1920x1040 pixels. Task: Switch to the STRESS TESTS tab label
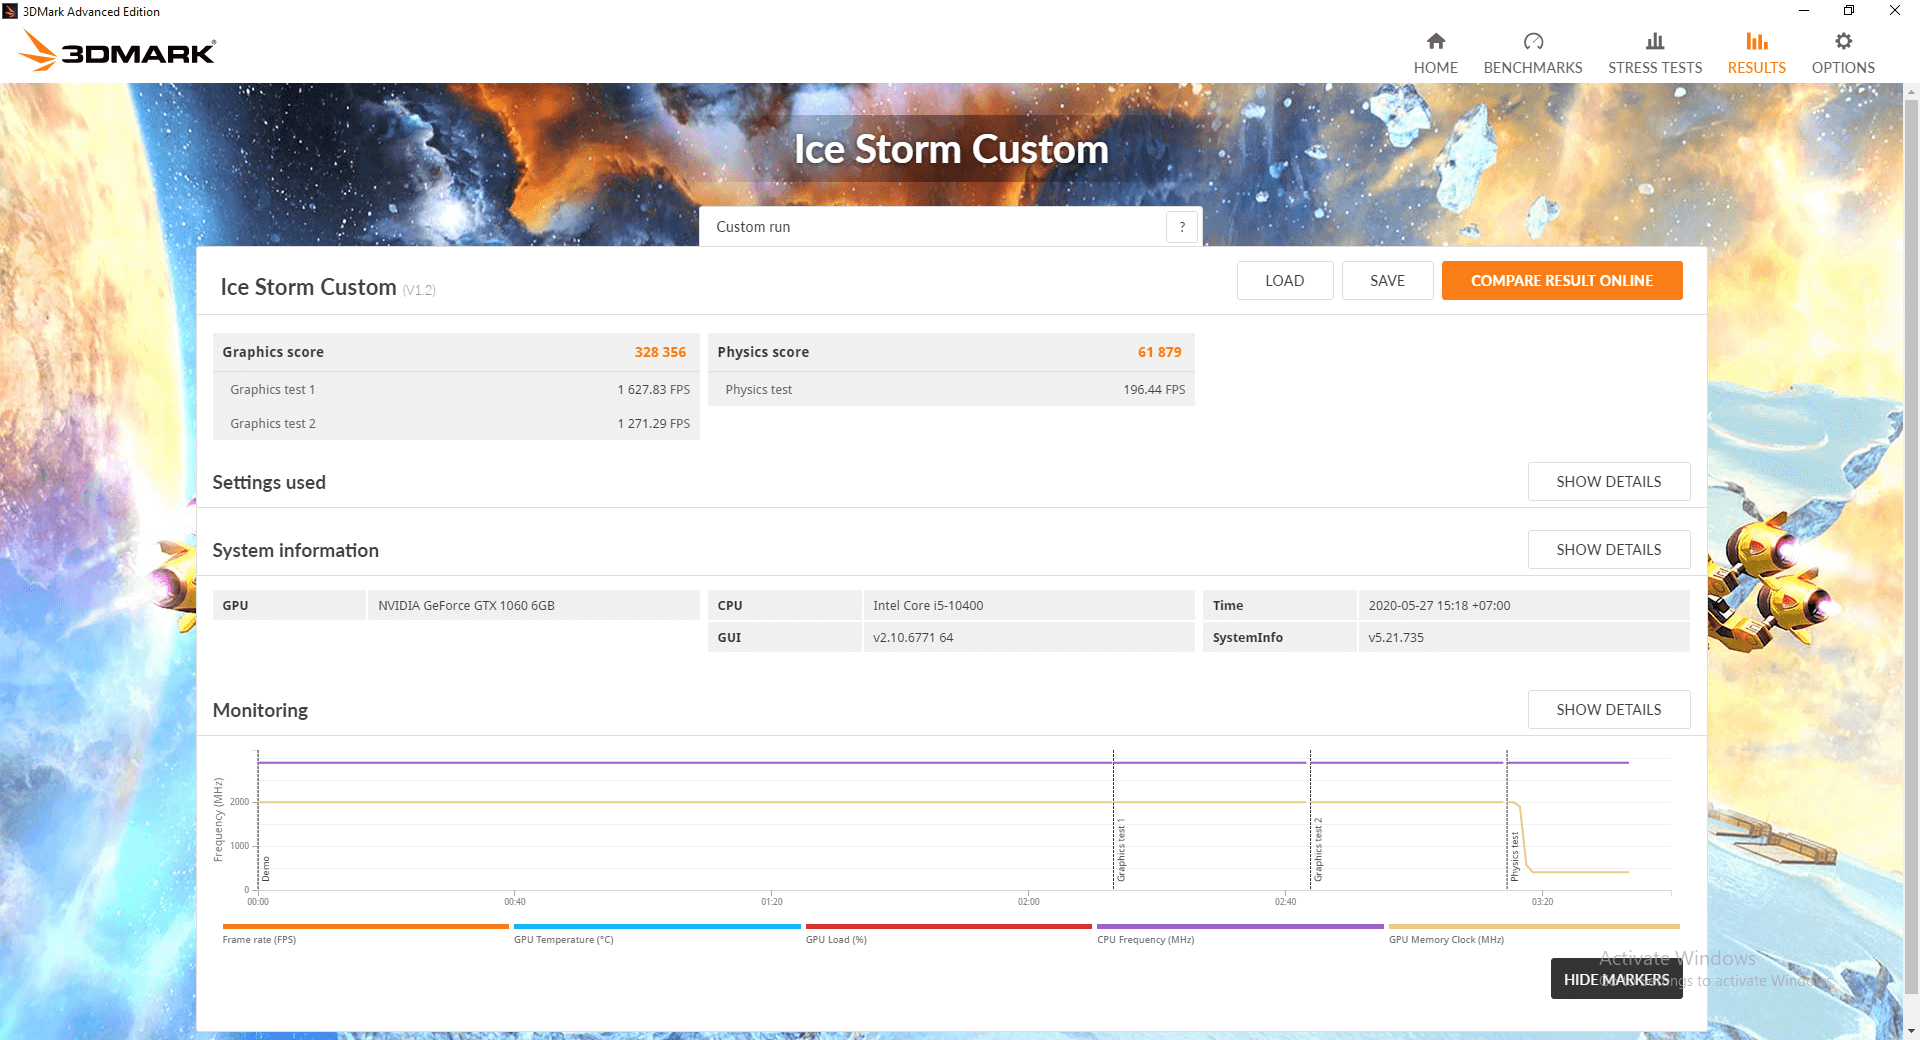coord(1655,68)
